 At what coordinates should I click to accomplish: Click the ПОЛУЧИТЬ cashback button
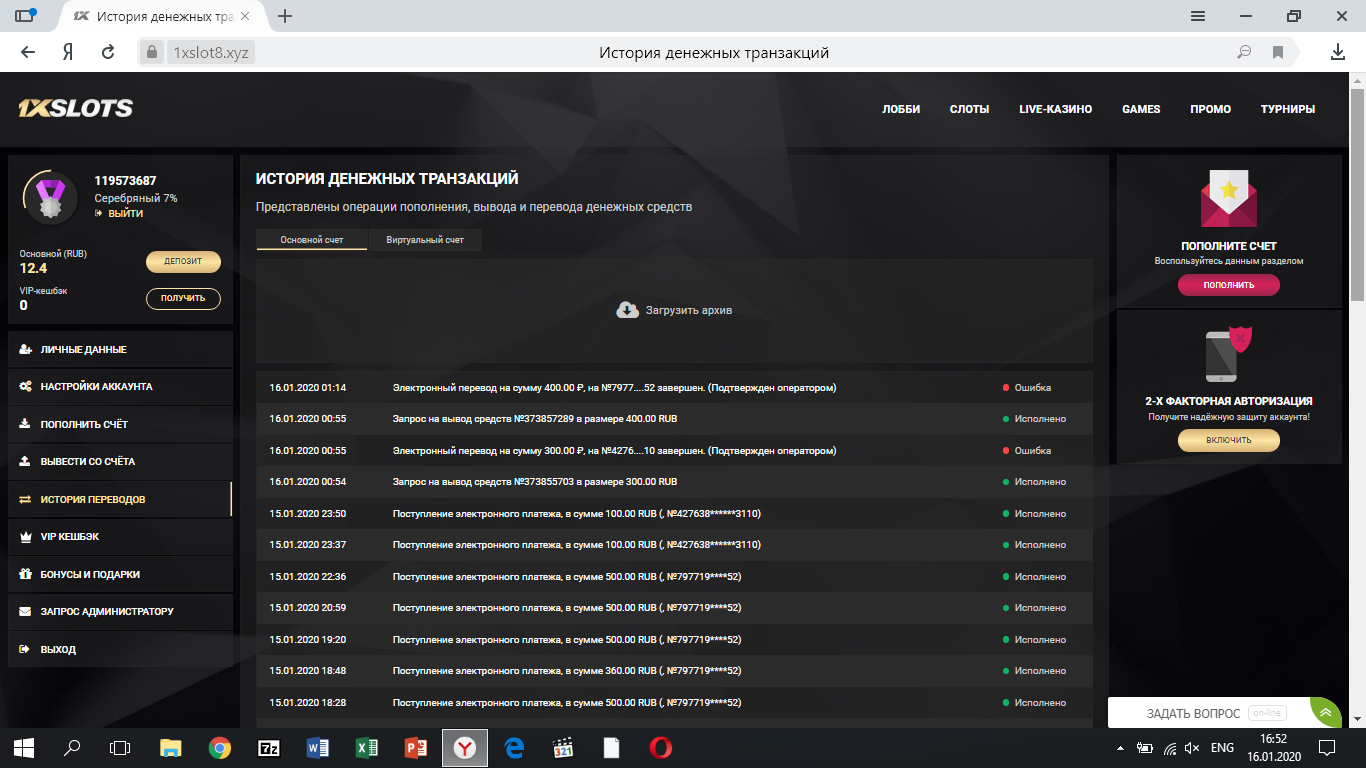click(183, 298)
